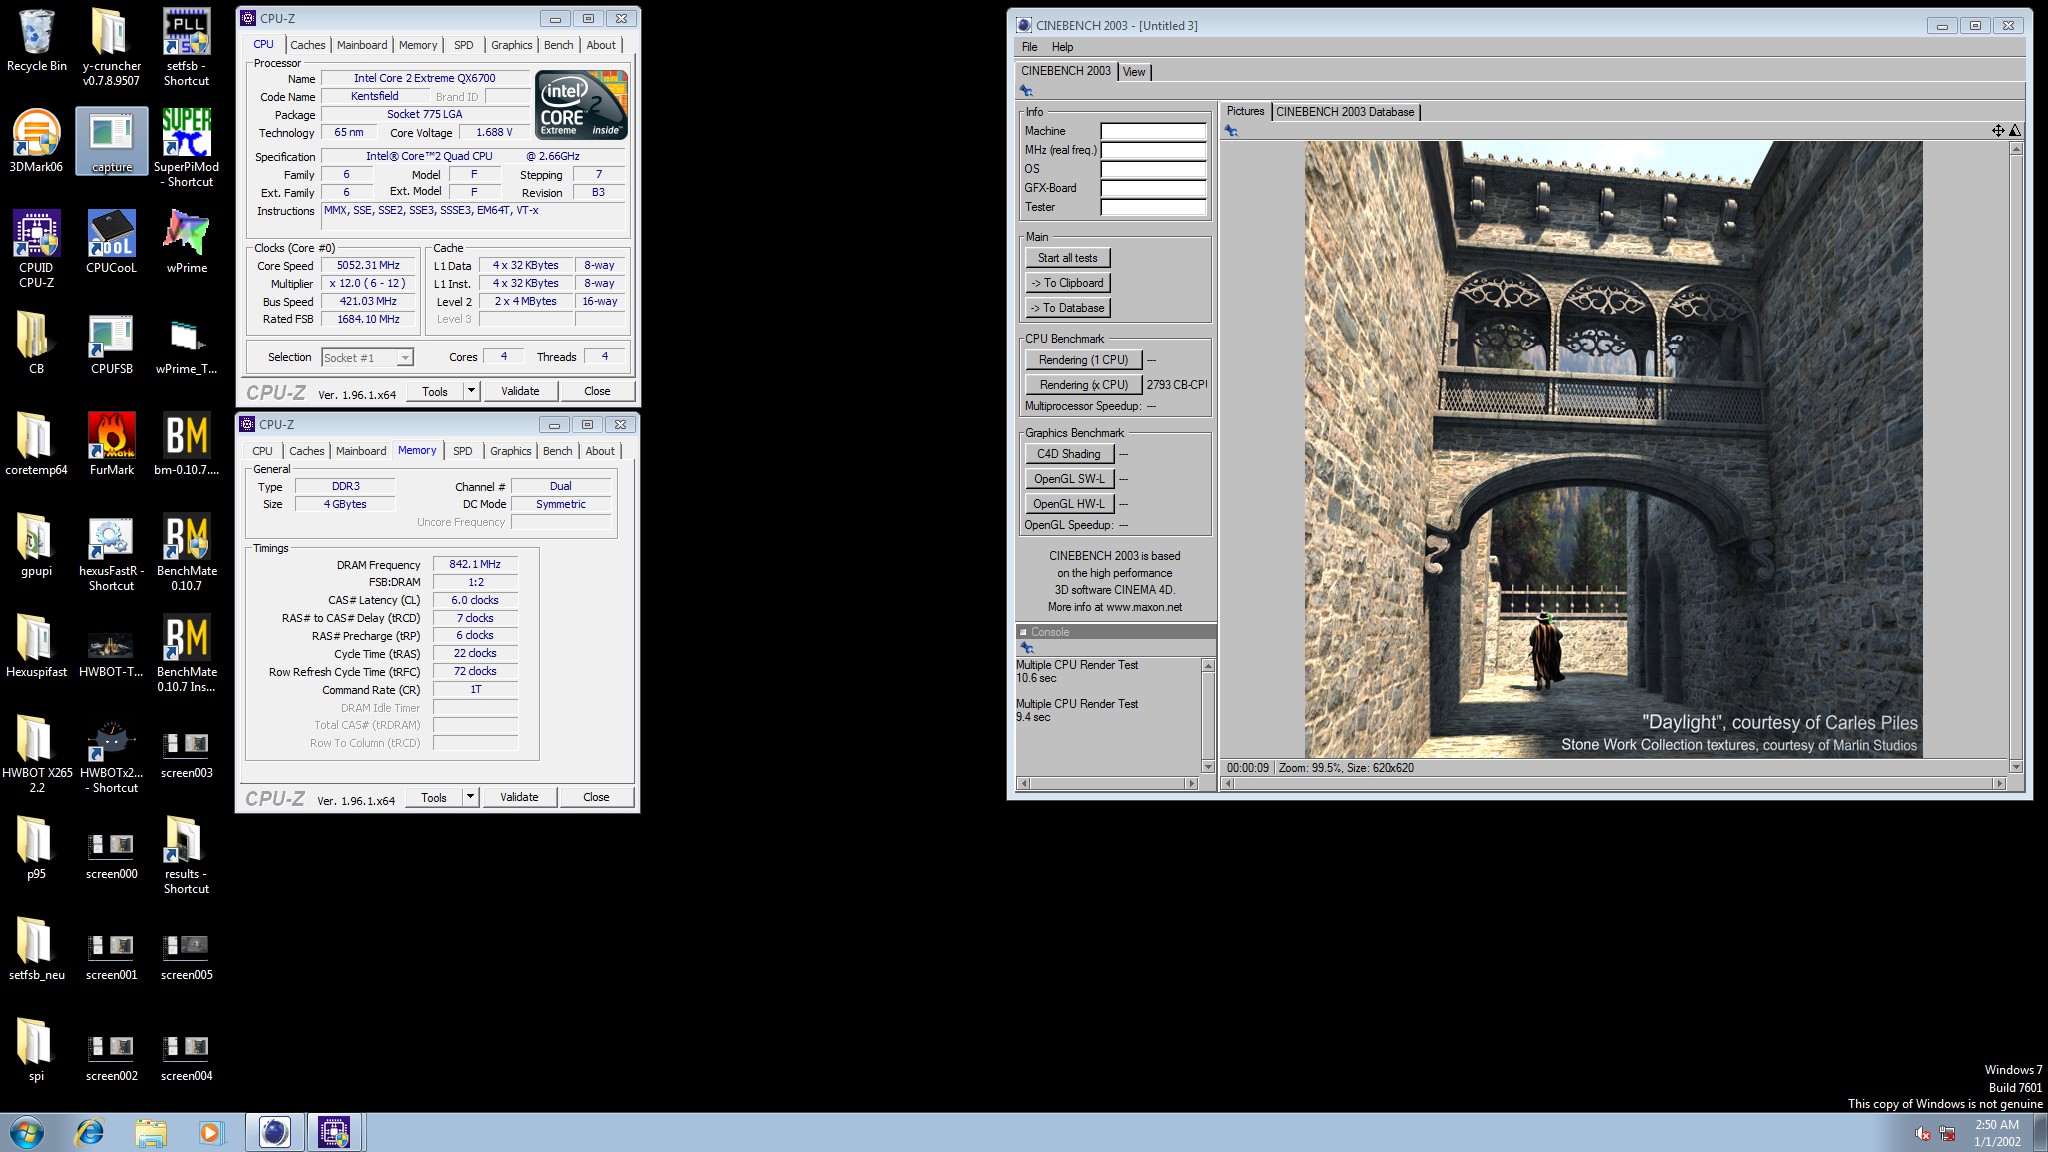The width and height of the screenshot is (2048, 1152).
Task: Click the rendered Daylight picture
Action: click(1613, 449)
